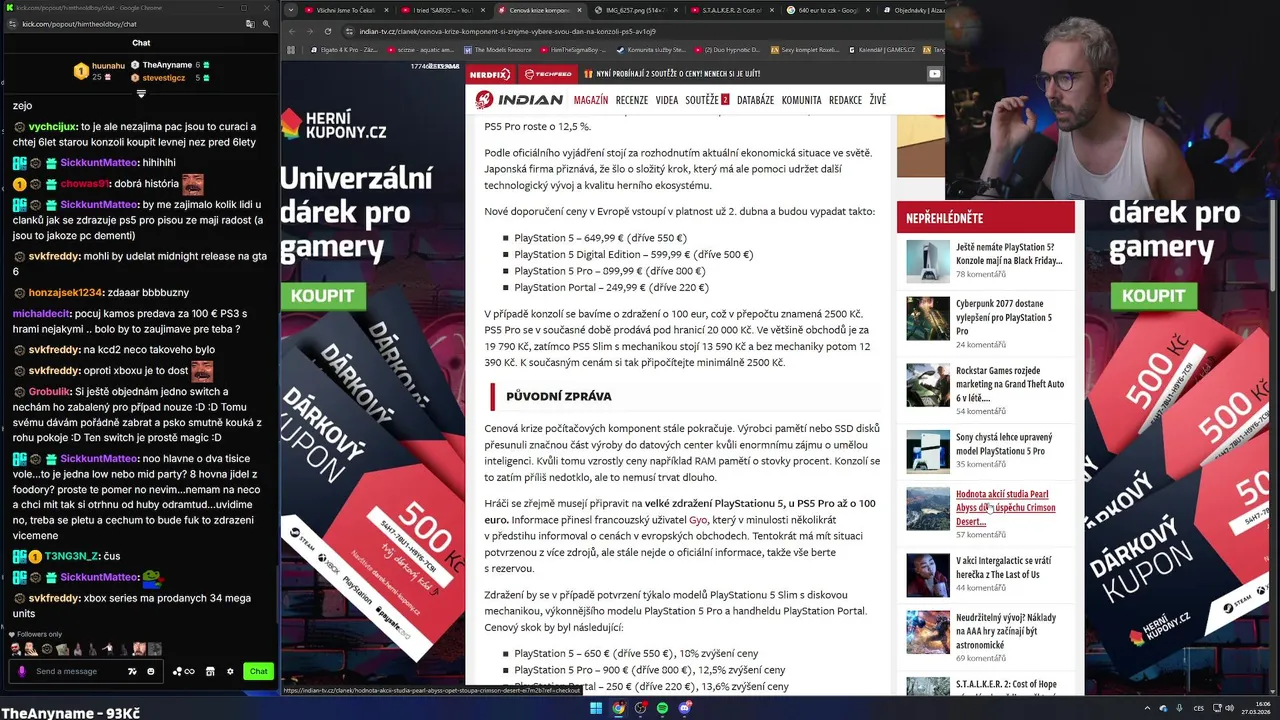1280x720 pixels.
Task: Open Gyo user link in article
Action: tap(698, 520)
